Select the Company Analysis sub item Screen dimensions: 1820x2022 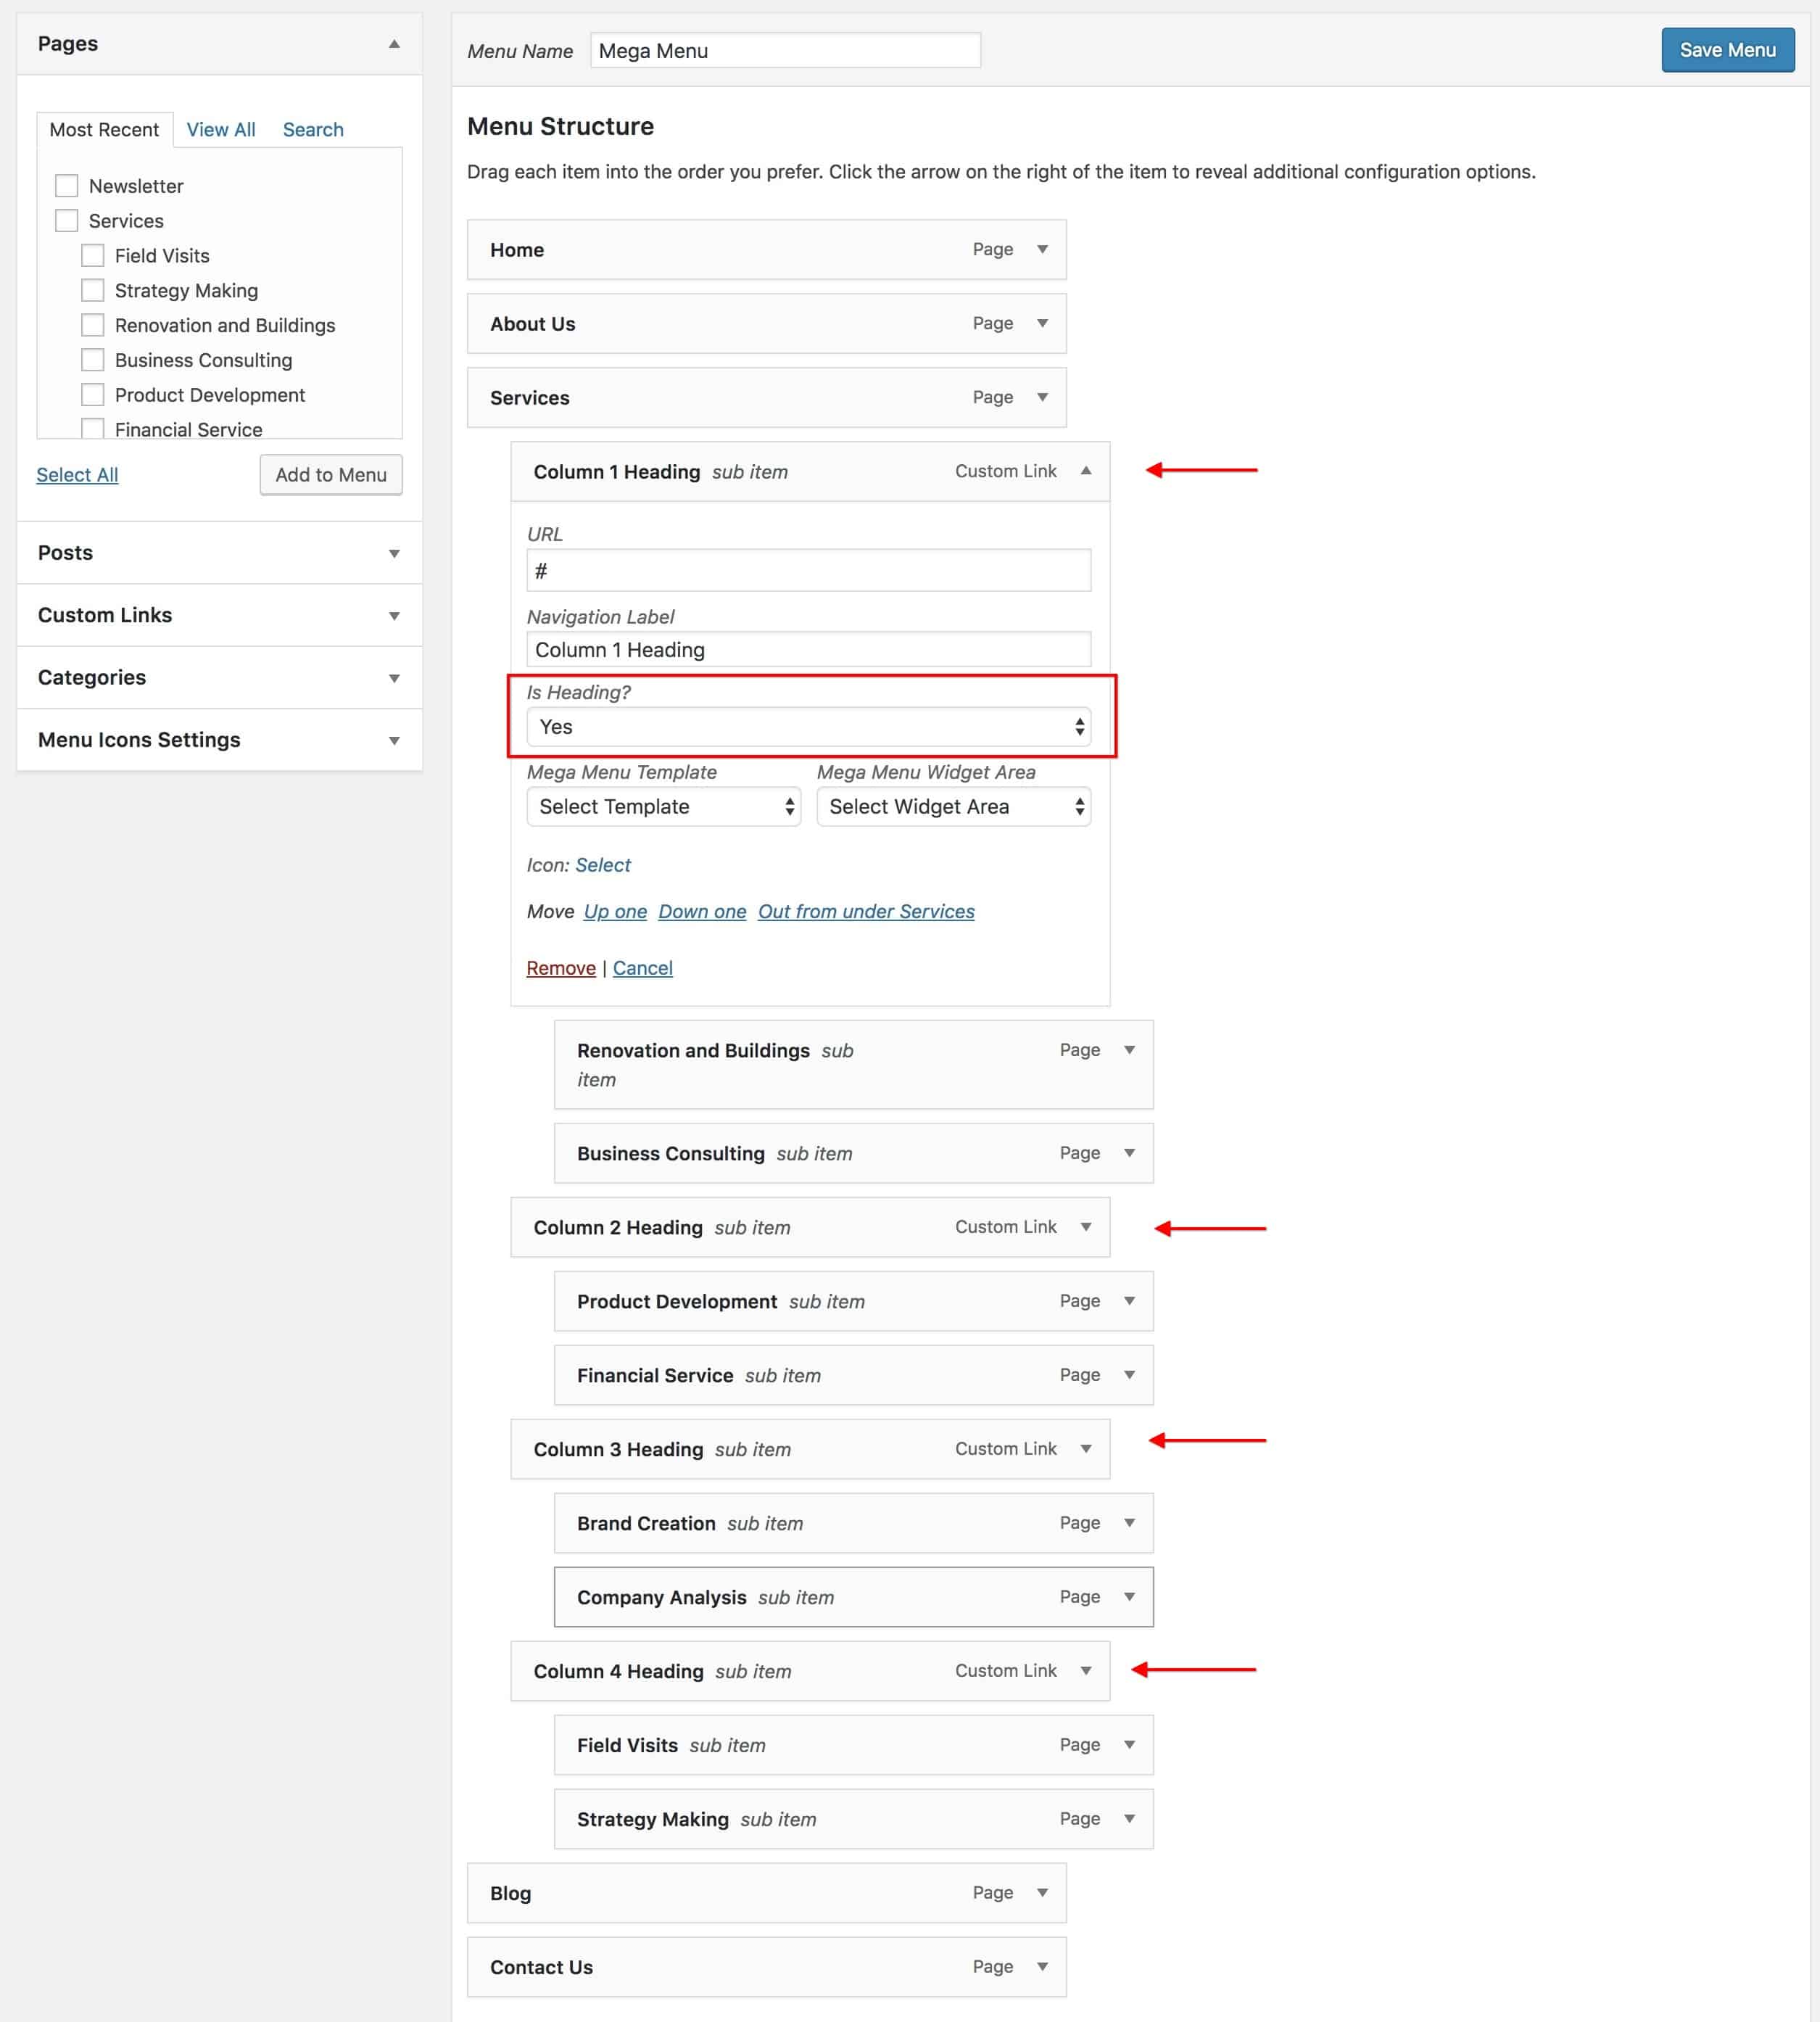click(x=853, y=1597)
